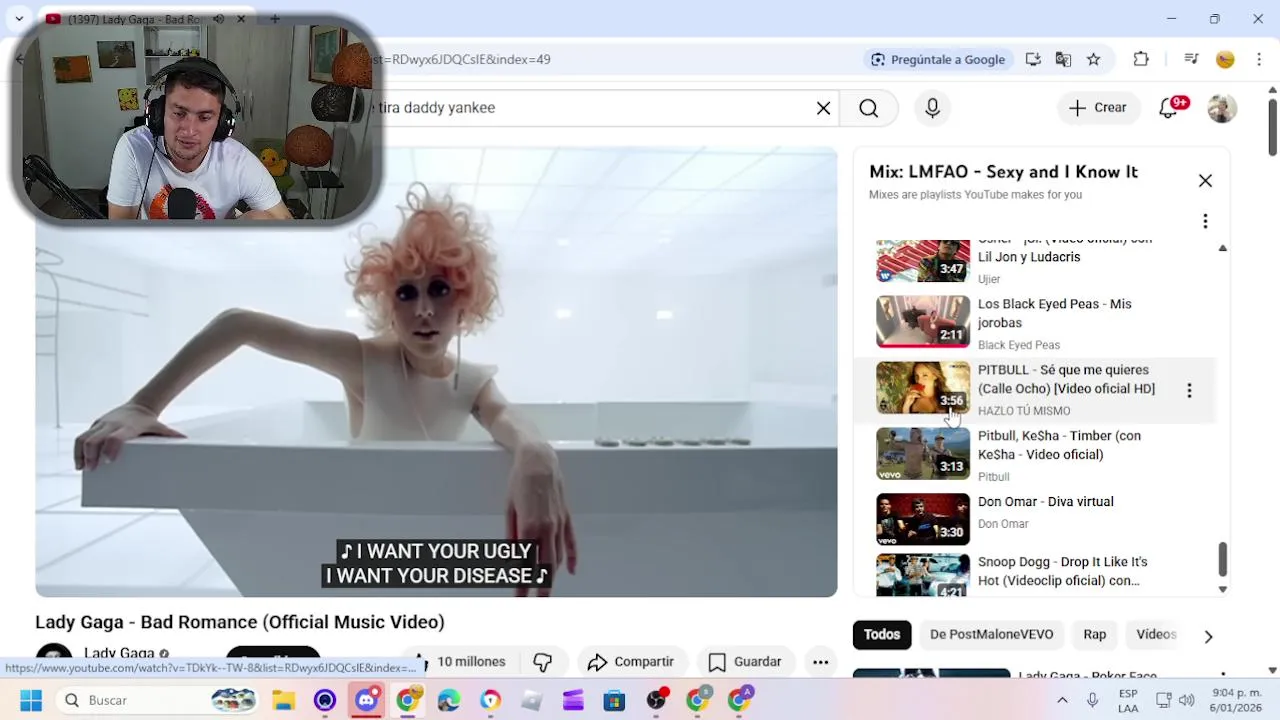
Task: Open Chrome extensions puzzle icon
Action: click(1141, 59)
